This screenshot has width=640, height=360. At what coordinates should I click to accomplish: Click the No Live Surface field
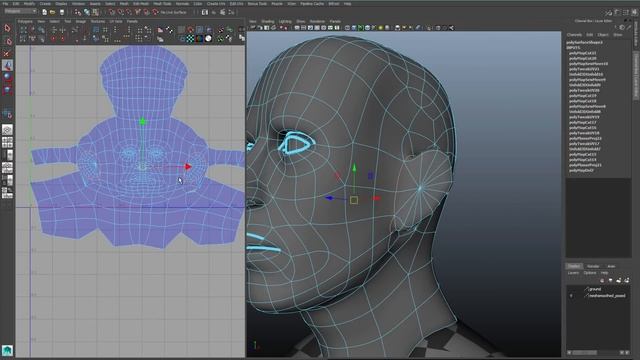174,12
